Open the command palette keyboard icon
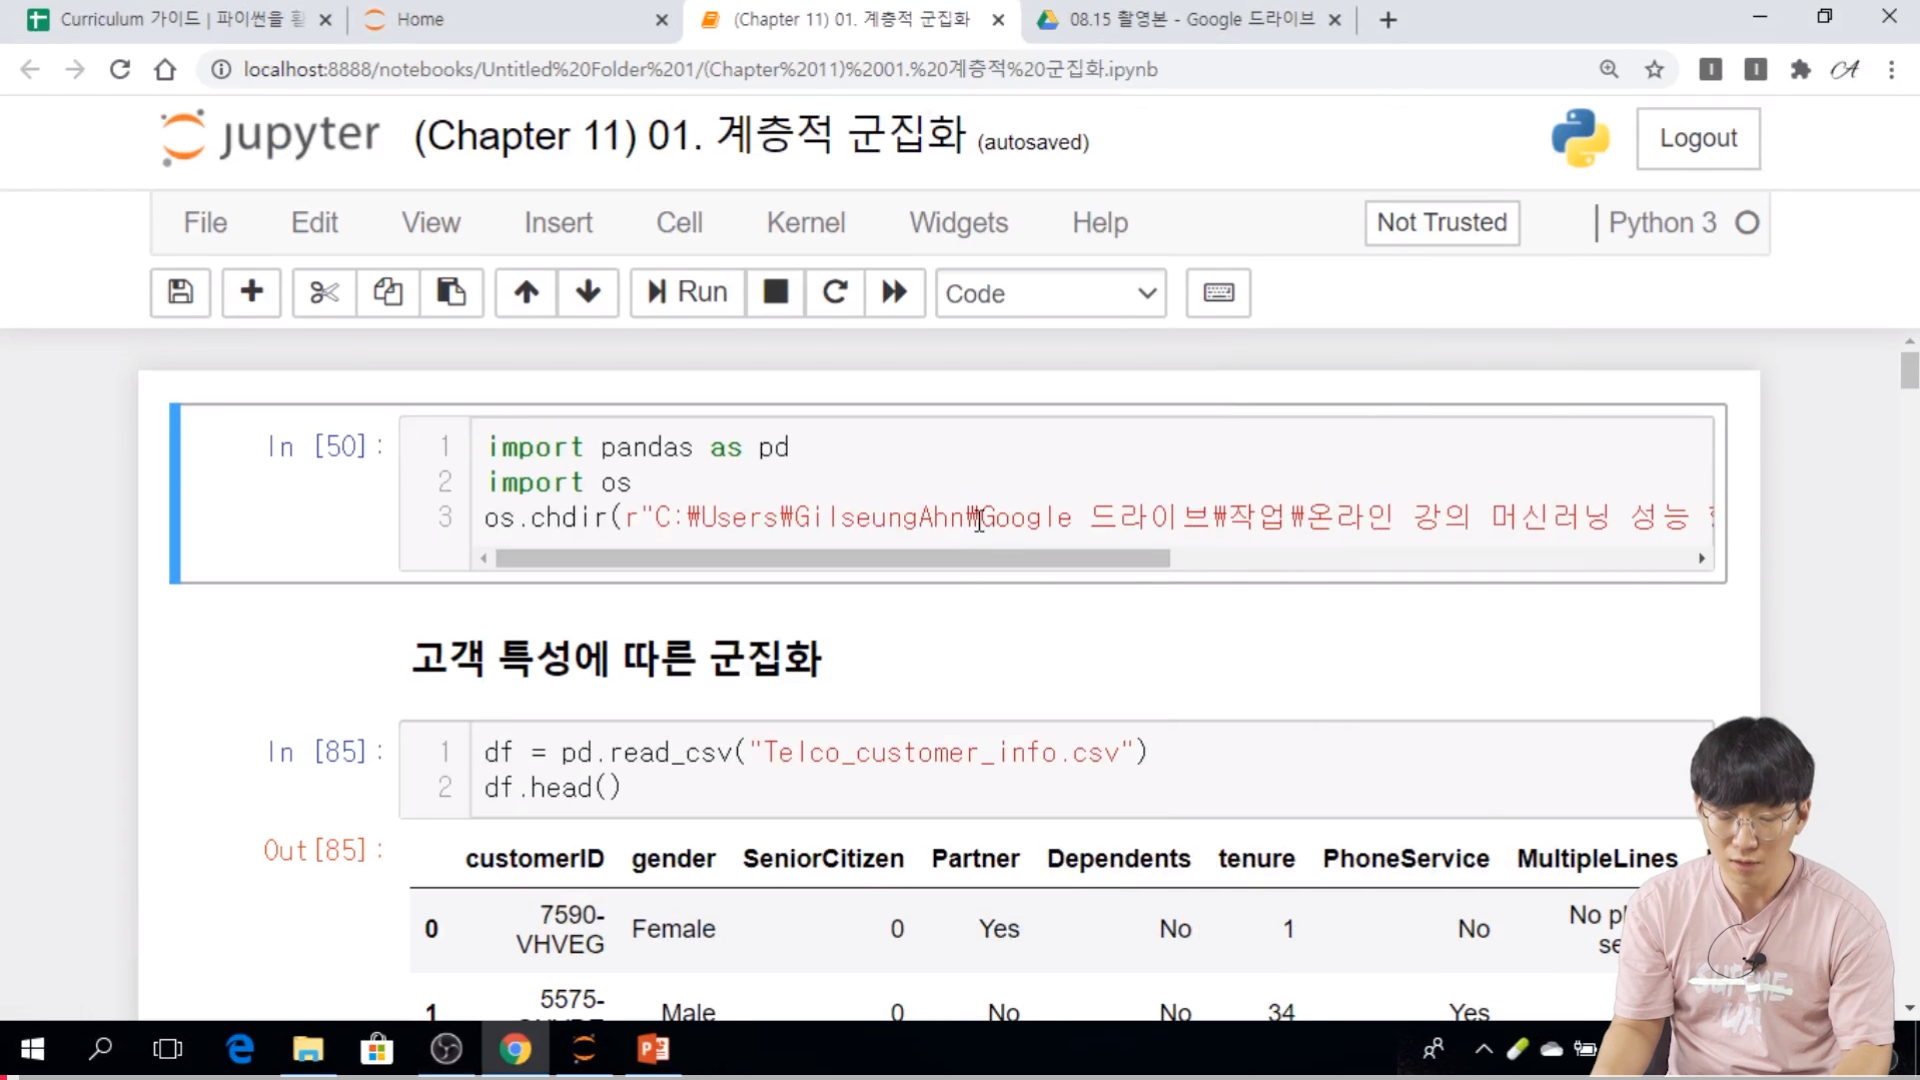This screenshot has height=1080, width=1920. 1218,292
